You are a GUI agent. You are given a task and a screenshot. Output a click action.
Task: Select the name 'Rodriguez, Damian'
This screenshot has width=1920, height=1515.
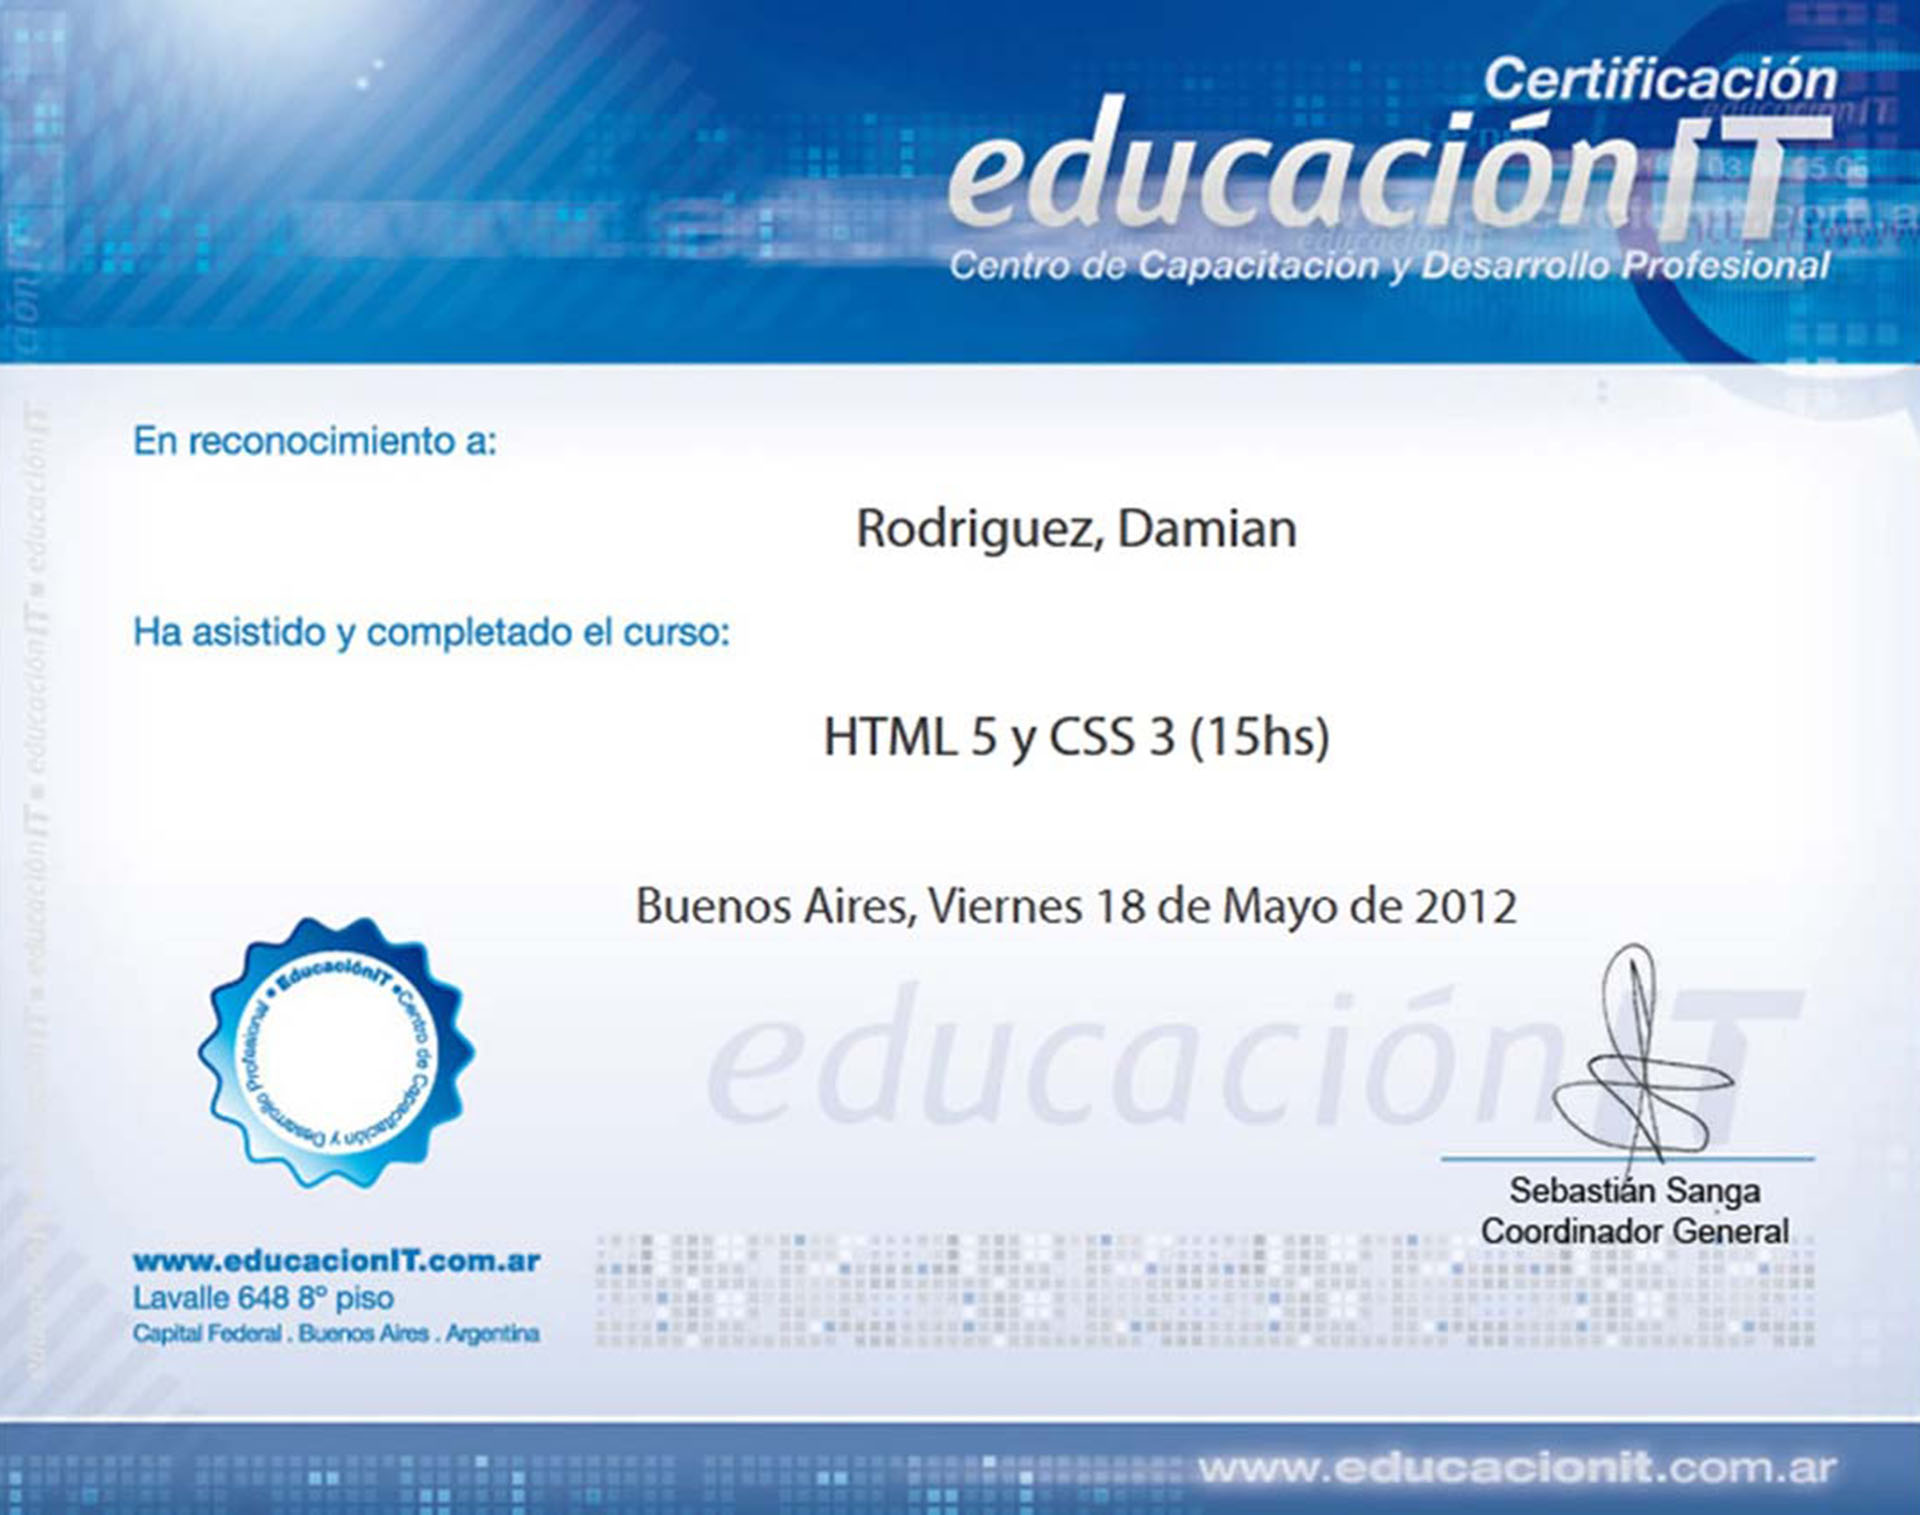pos(1077,529)
